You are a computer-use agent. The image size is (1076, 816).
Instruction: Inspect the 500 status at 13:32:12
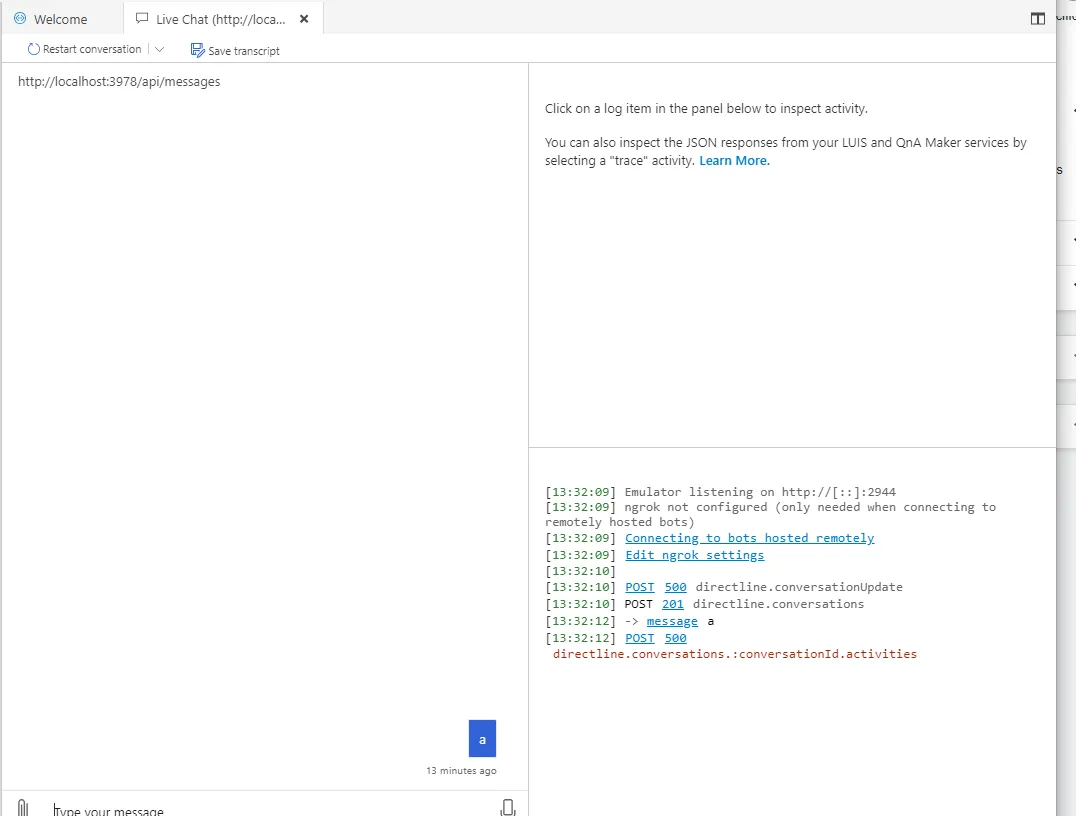point(675,638)
